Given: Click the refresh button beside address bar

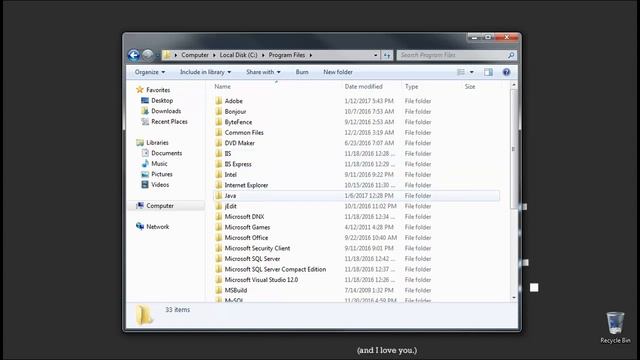Looking at the screenshot, I should click(387, 55).
